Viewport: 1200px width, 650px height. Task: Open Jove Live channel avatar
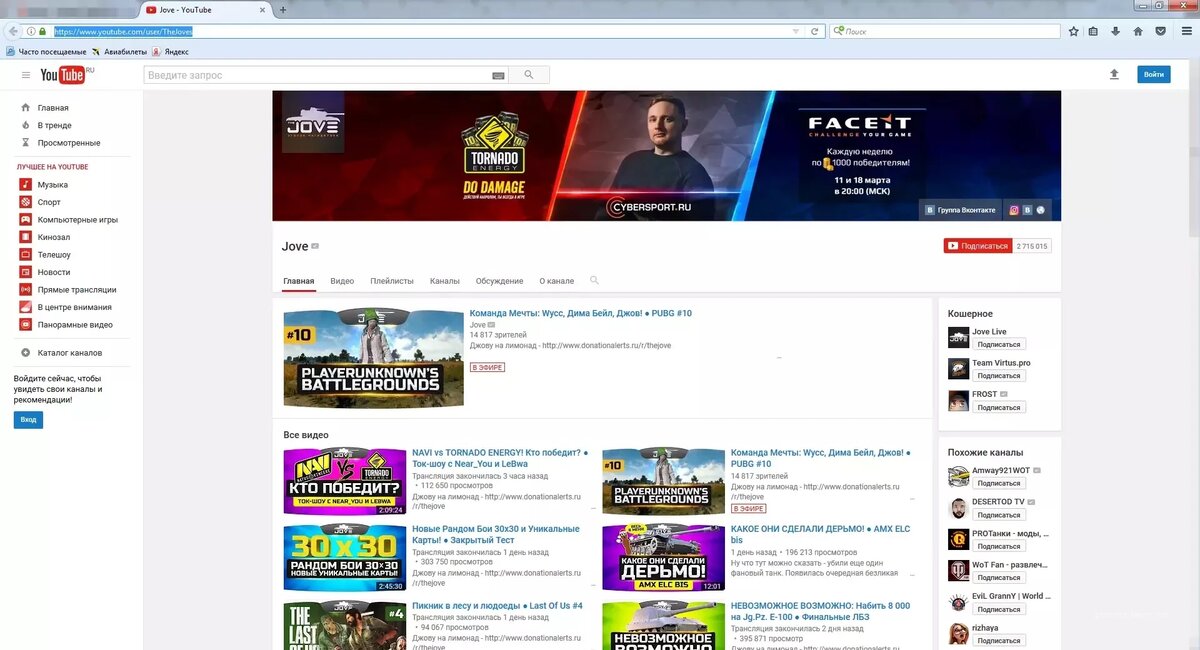point(958,338)
